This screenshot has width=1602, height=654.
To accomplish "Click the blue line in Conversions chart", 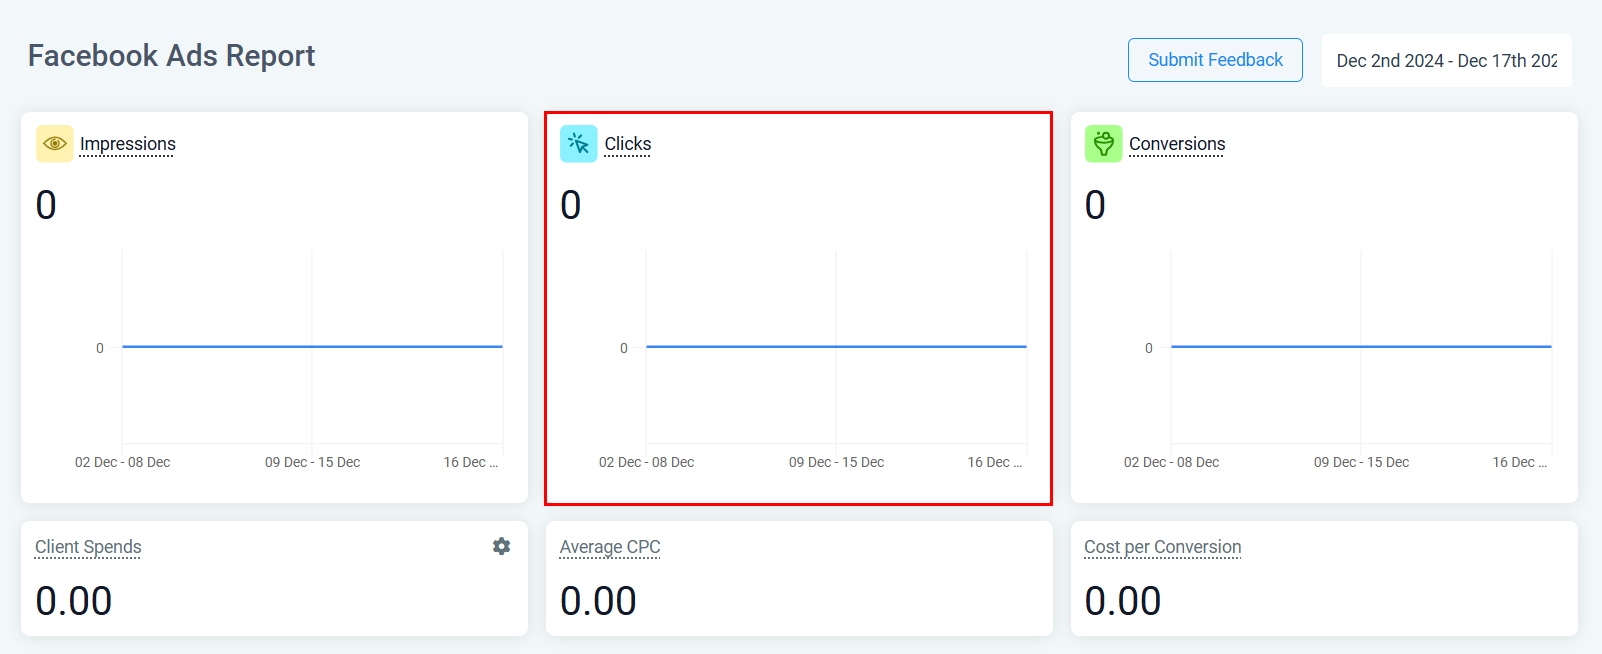I will pos(1361,347).
